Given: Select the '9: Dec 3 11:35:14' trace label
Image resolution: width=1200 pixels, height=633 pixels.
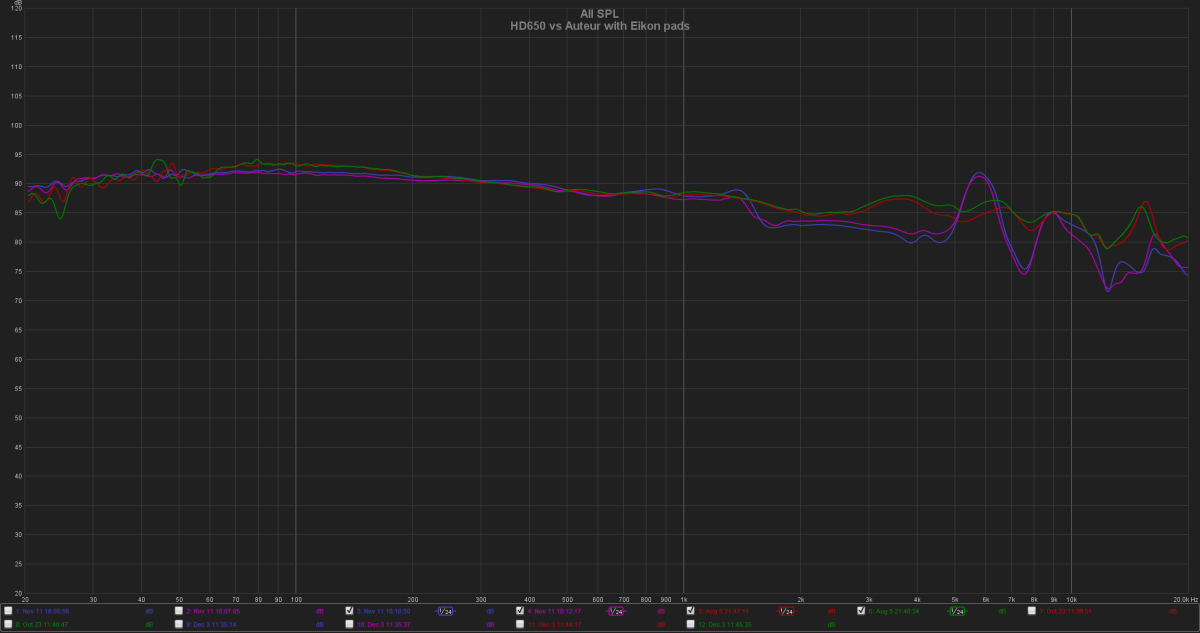Looking at the screenshot, I should coord(211,624).
